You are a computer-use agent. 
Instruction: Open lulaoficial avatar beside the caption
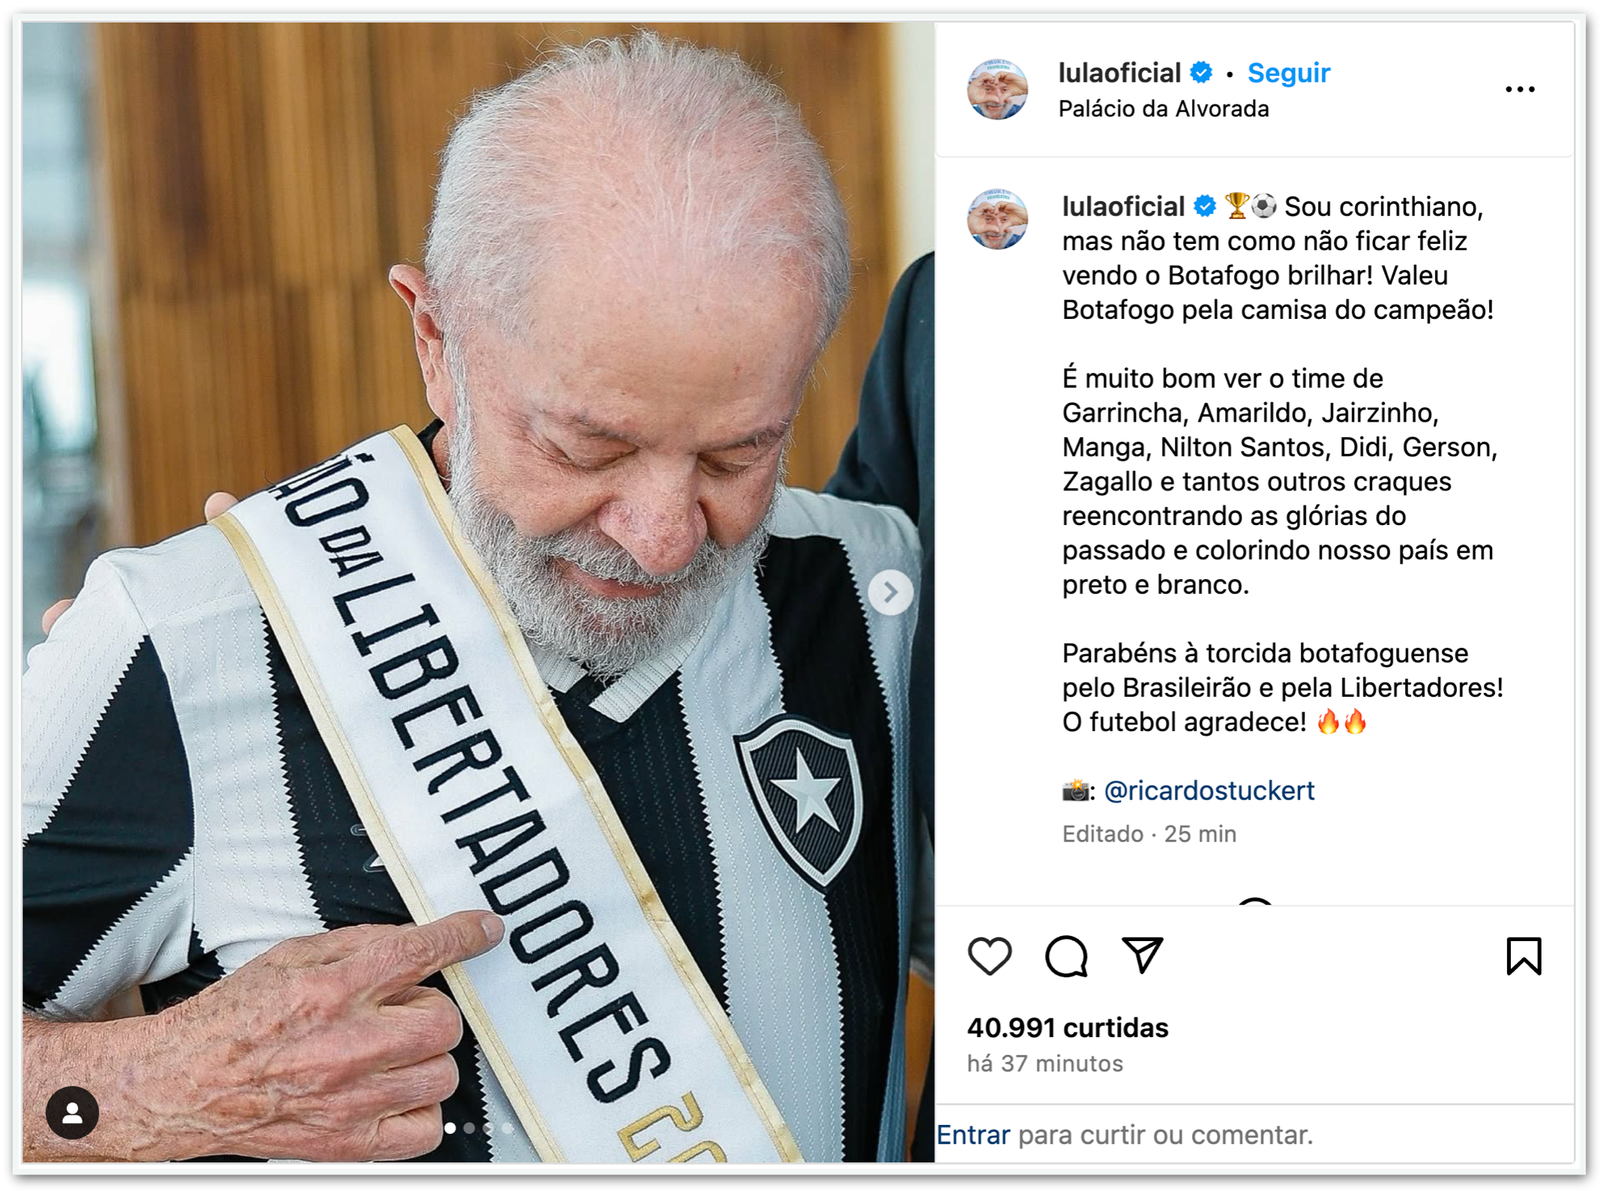(x=997, y=218)
